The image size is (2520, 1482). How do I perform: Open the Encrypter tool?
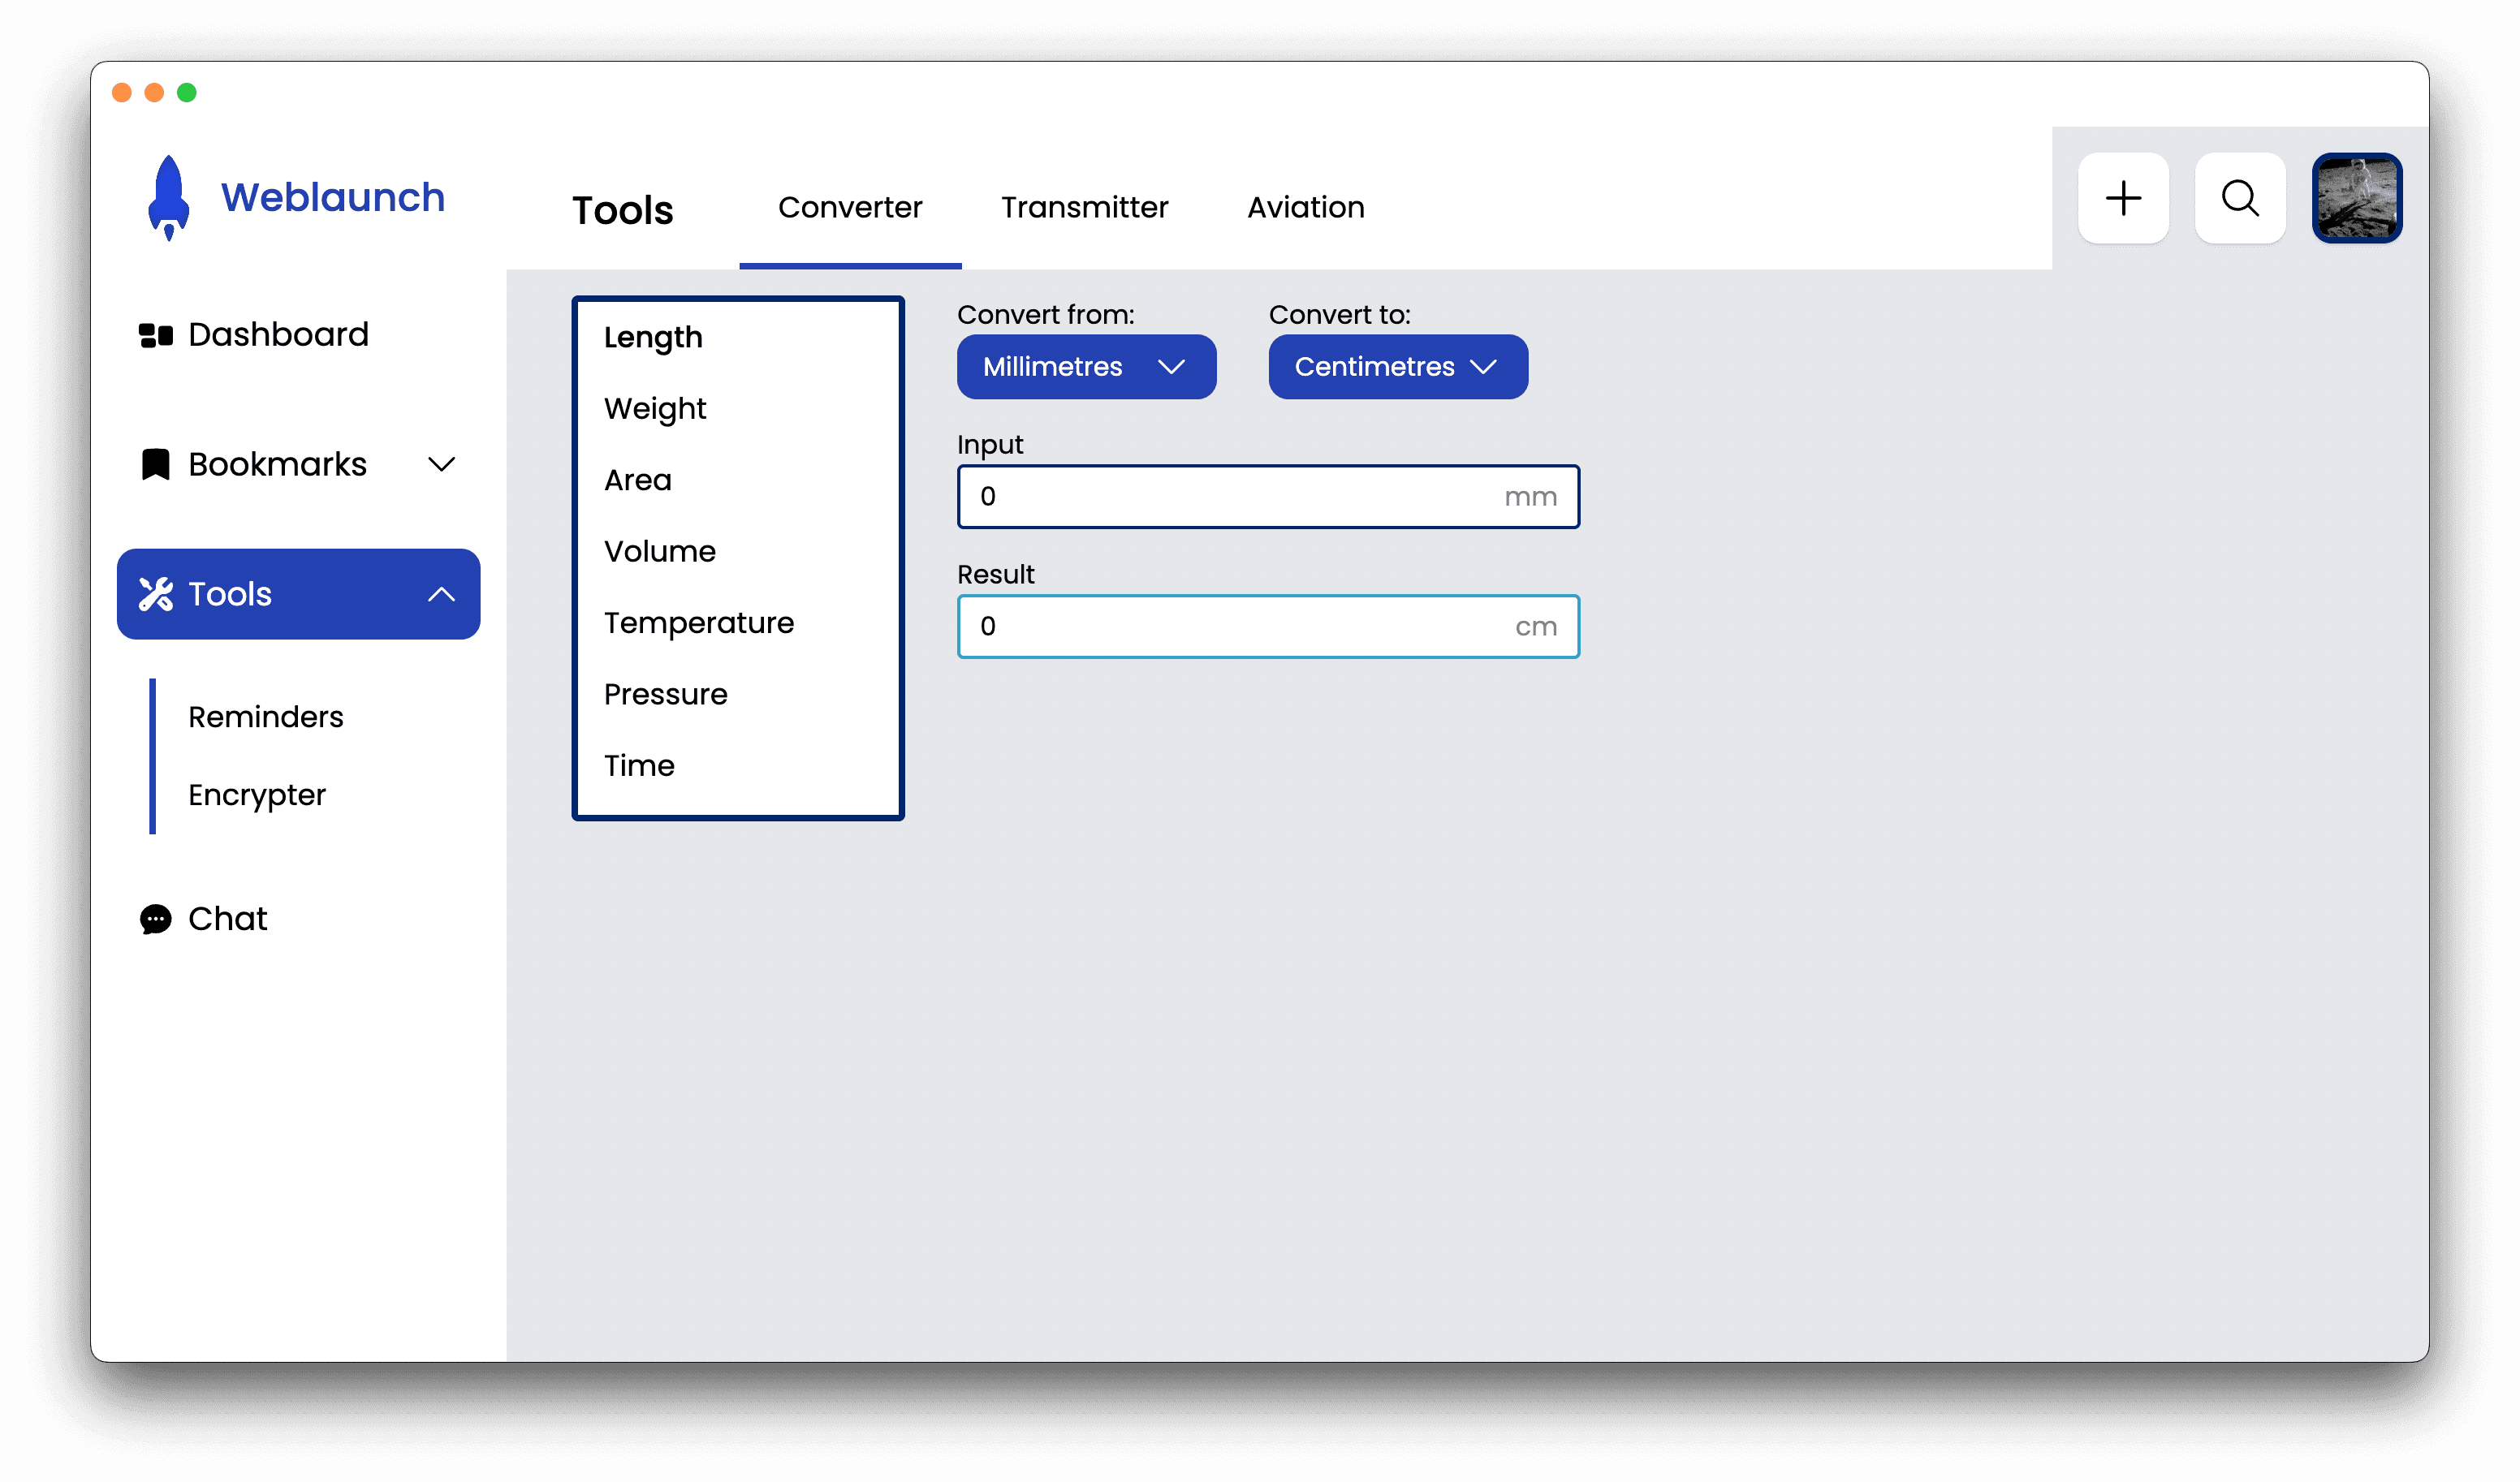(257, 795)
